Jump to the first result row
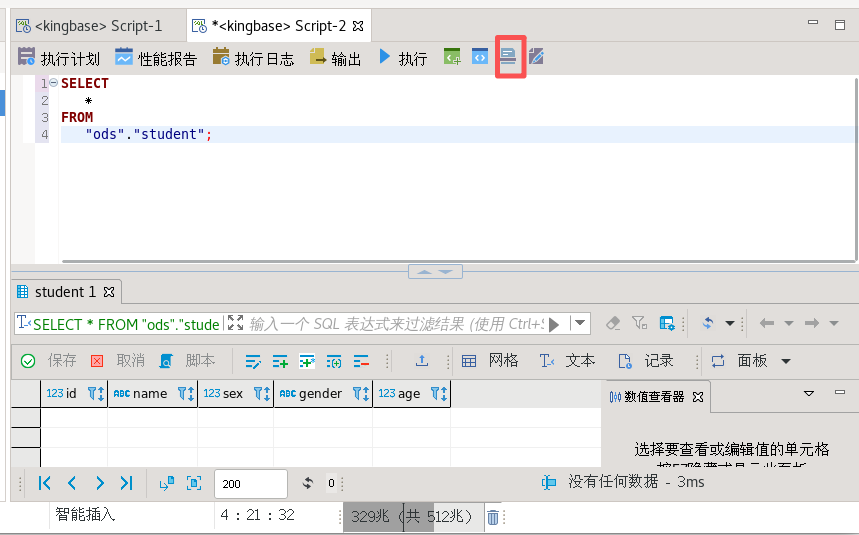Image resolution: width=859 pixels, height=535 pixels. [45, 483]
